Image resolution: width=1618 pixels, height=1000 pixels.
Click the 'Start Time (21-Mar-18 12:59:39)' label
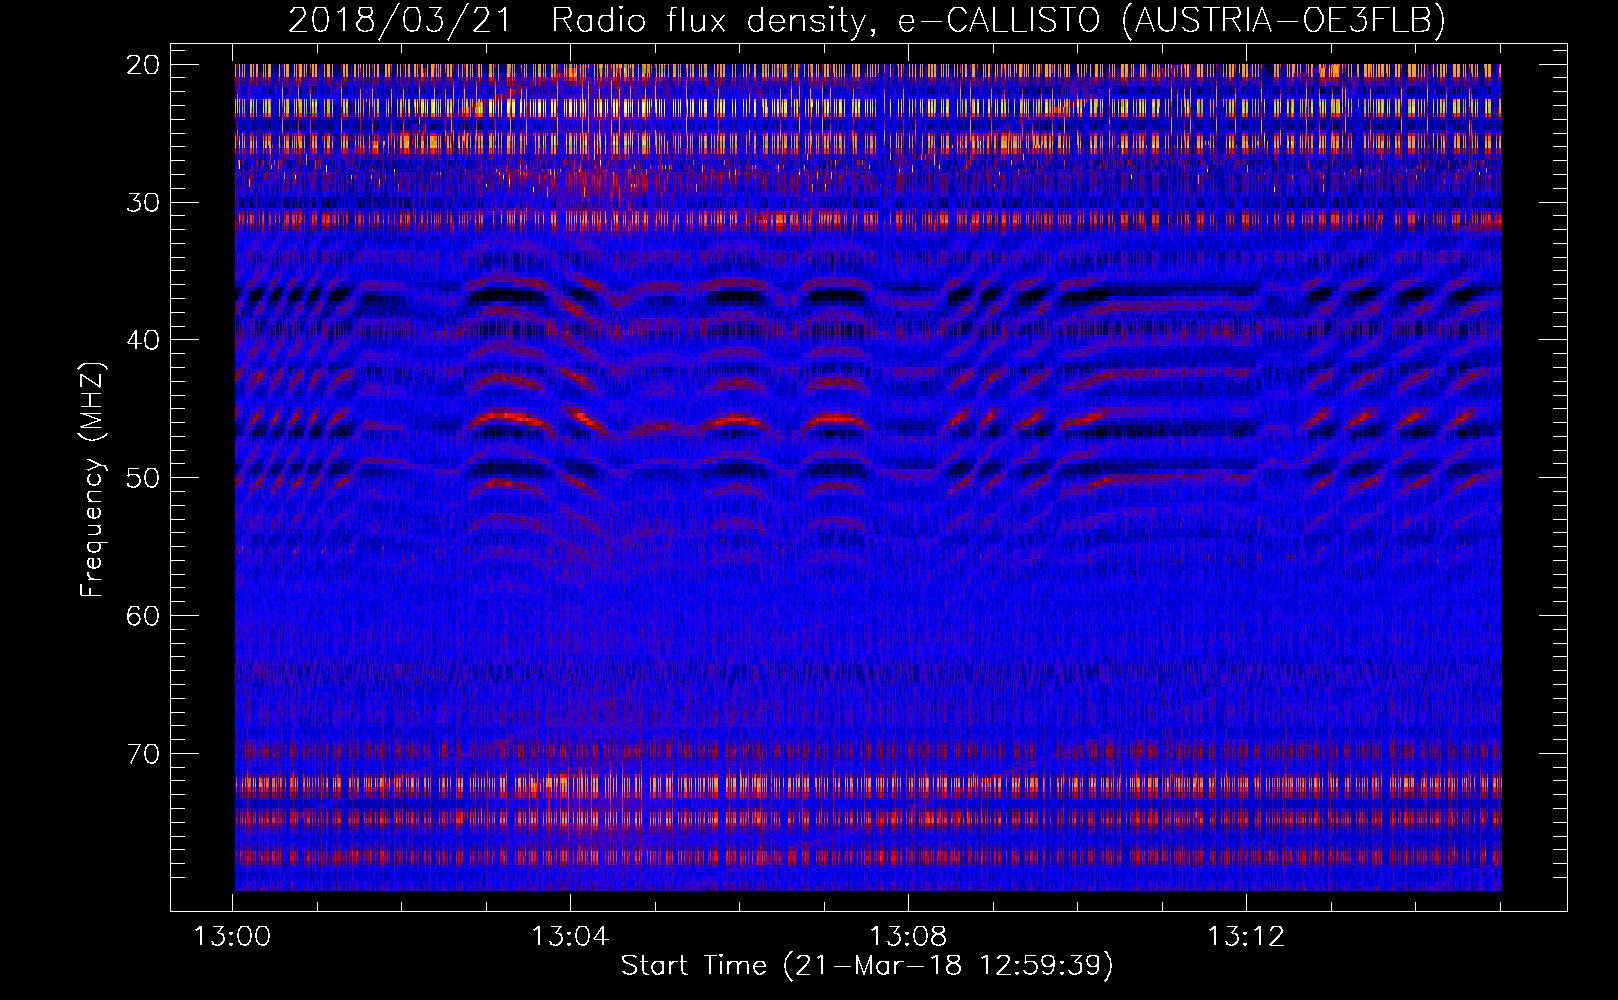(x=867, y=965)
